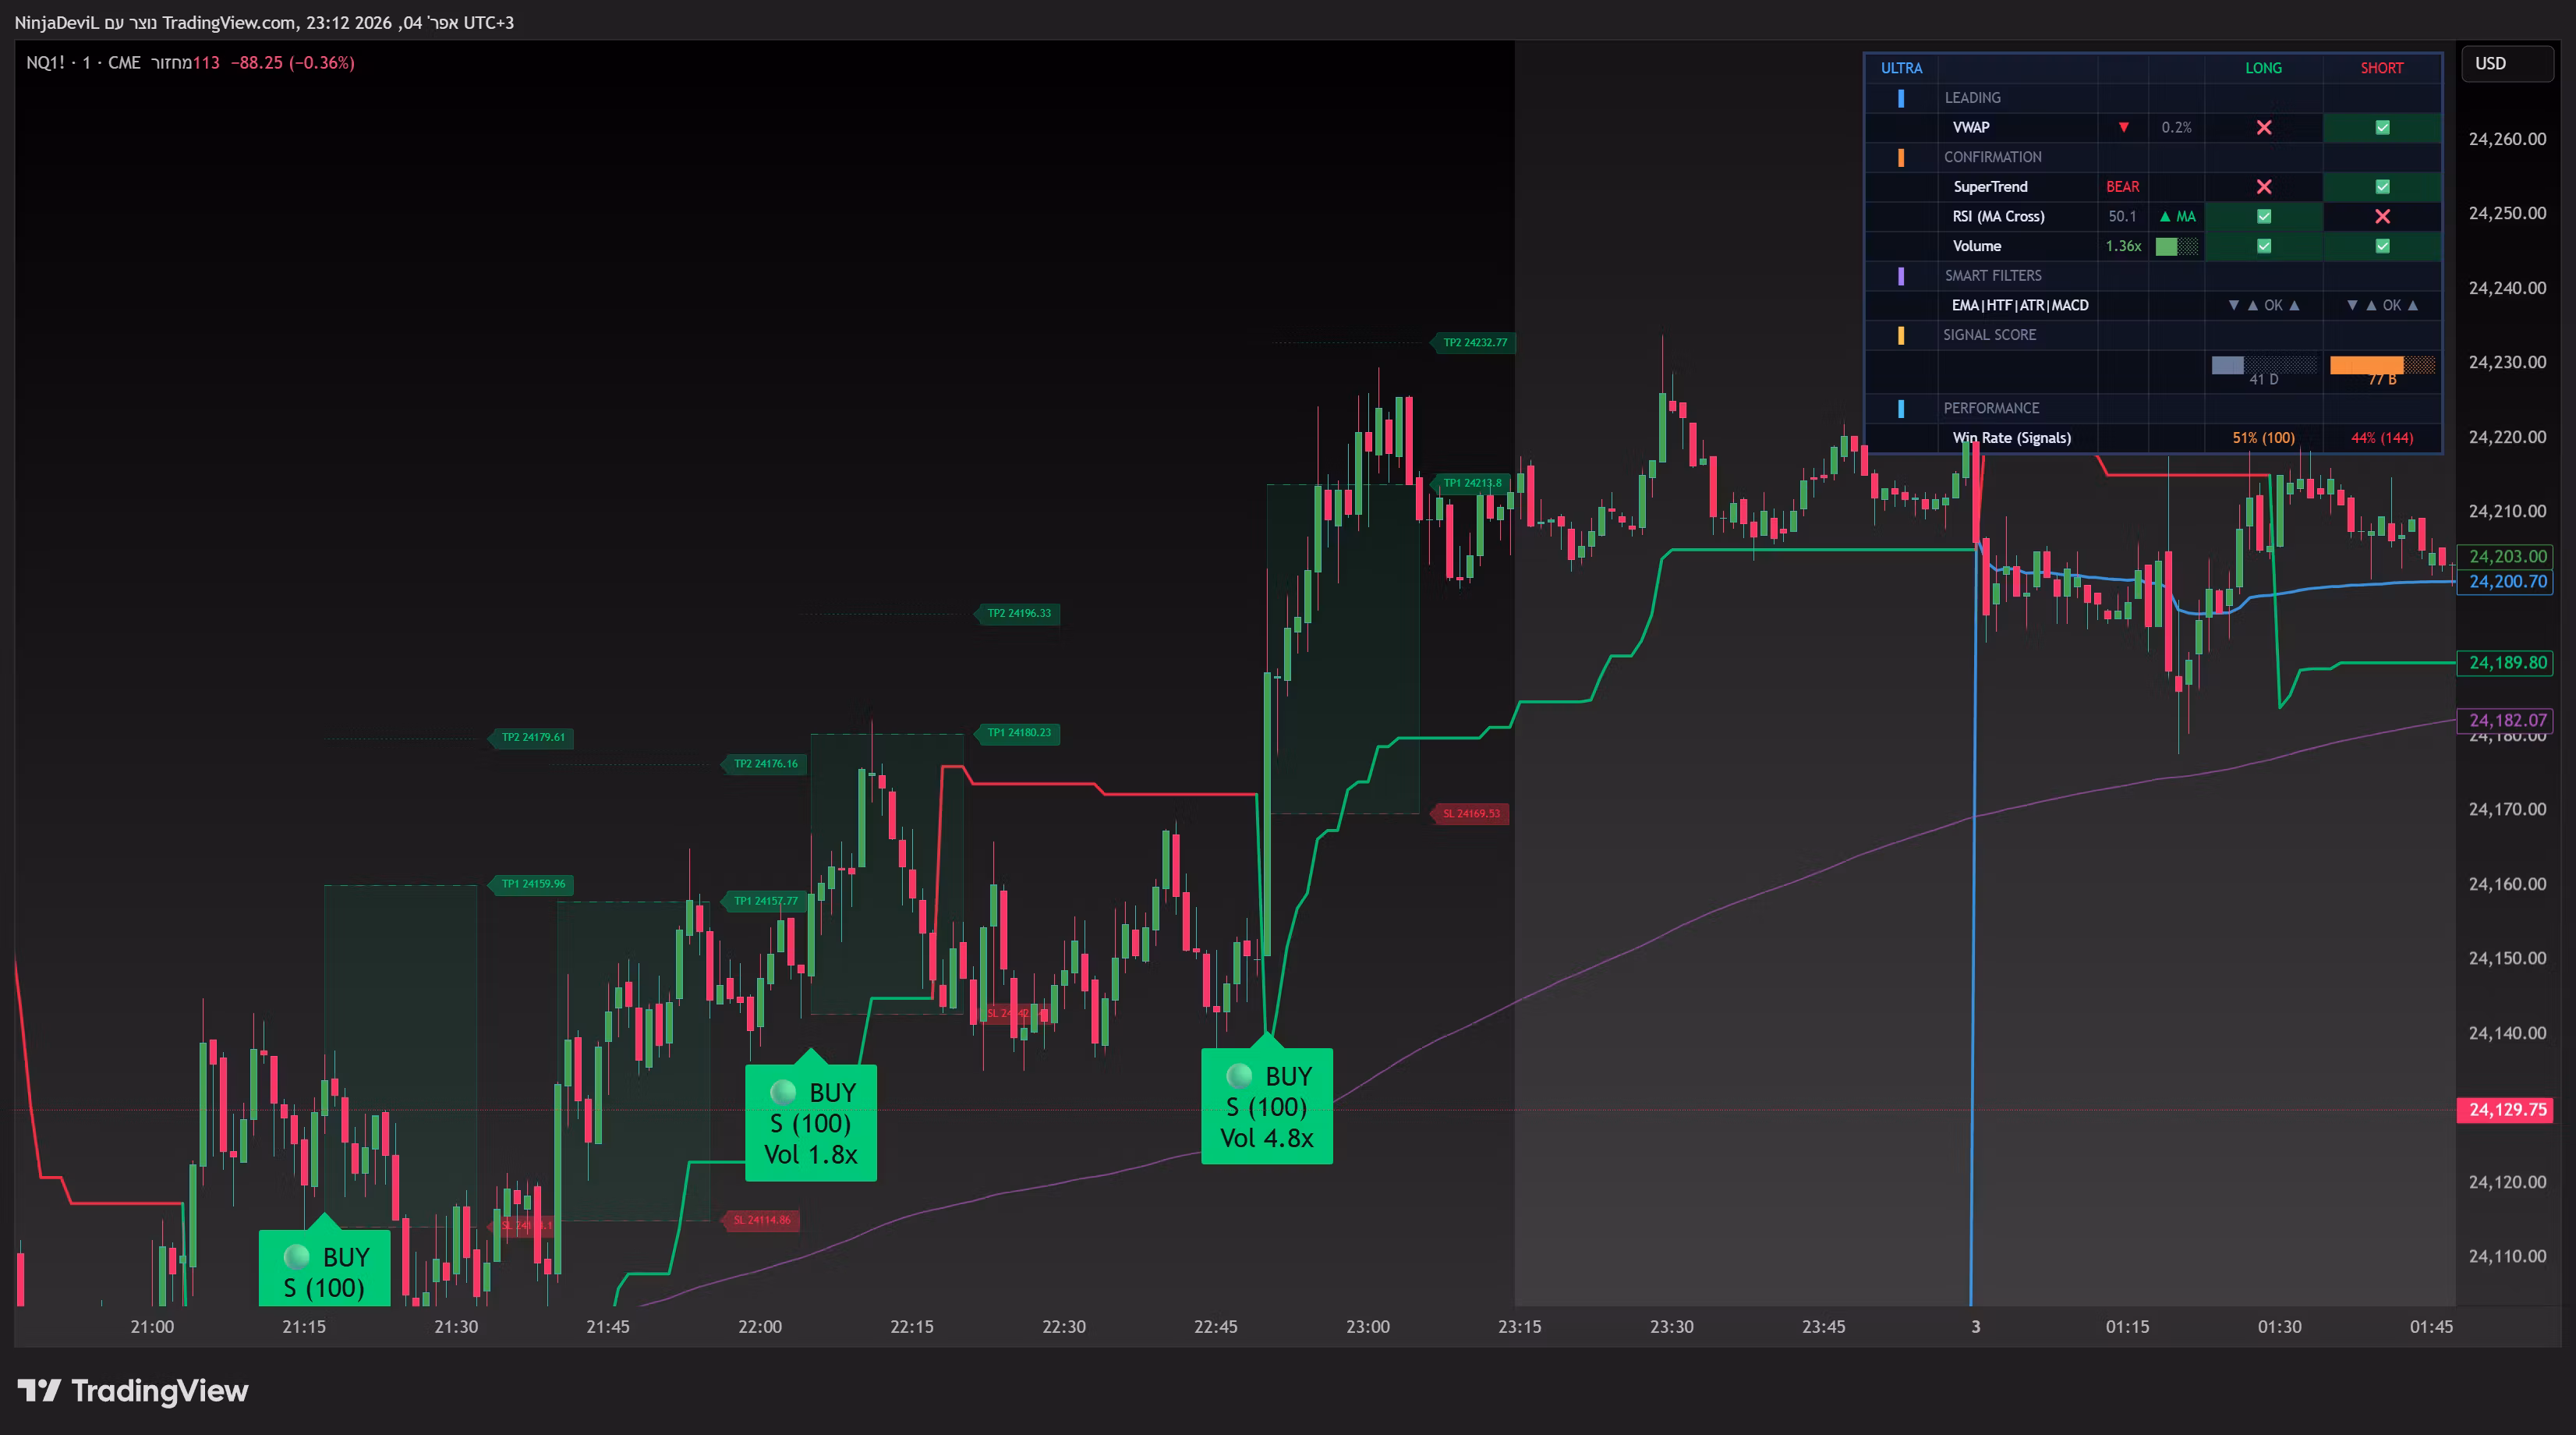This screenshot has width=2576, height=1435.
Task: Click the -88.25 (-0.36%) change value
Action: point(293,63)
